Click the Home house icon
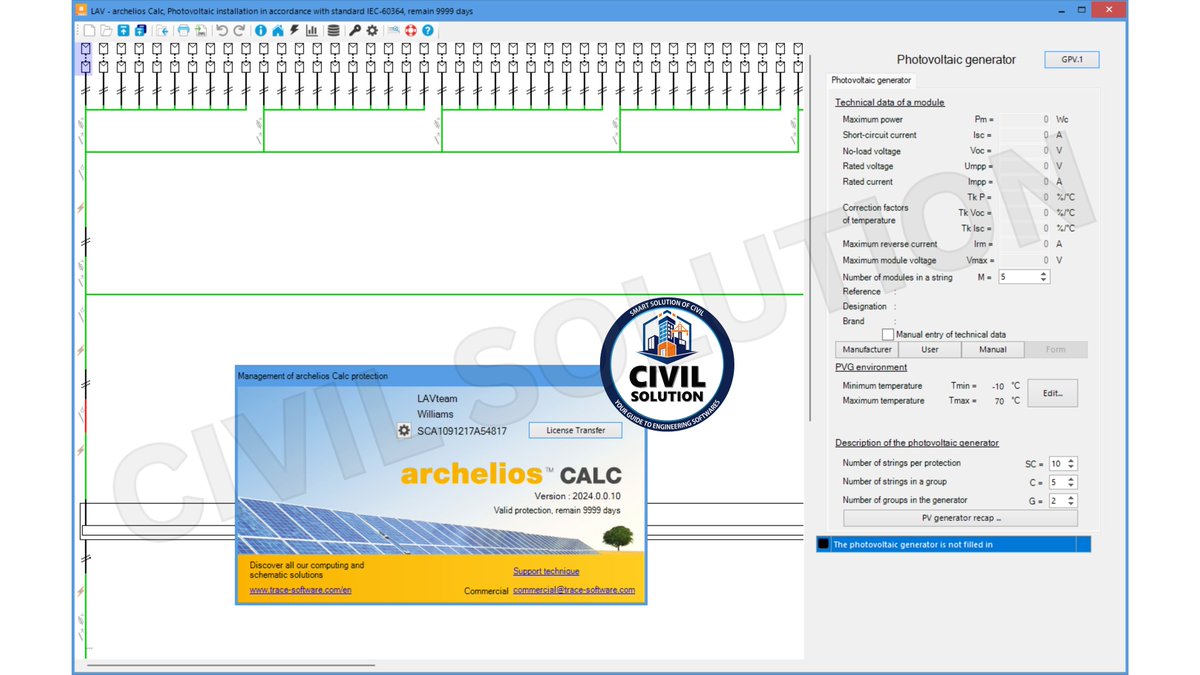This screenshot has width=1200, height=675. click(x=278, y=31)
